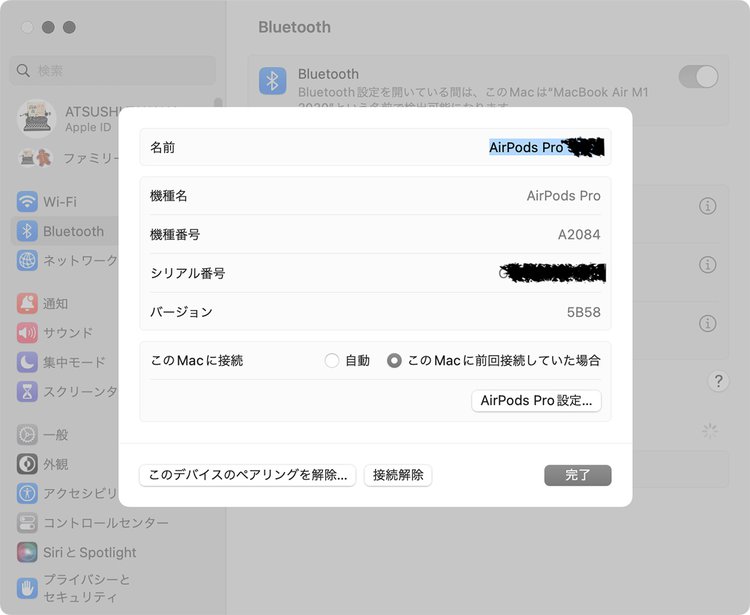Select the Wi-Fi label in sidebar
The image size is (750, 615).
point(60,202)
